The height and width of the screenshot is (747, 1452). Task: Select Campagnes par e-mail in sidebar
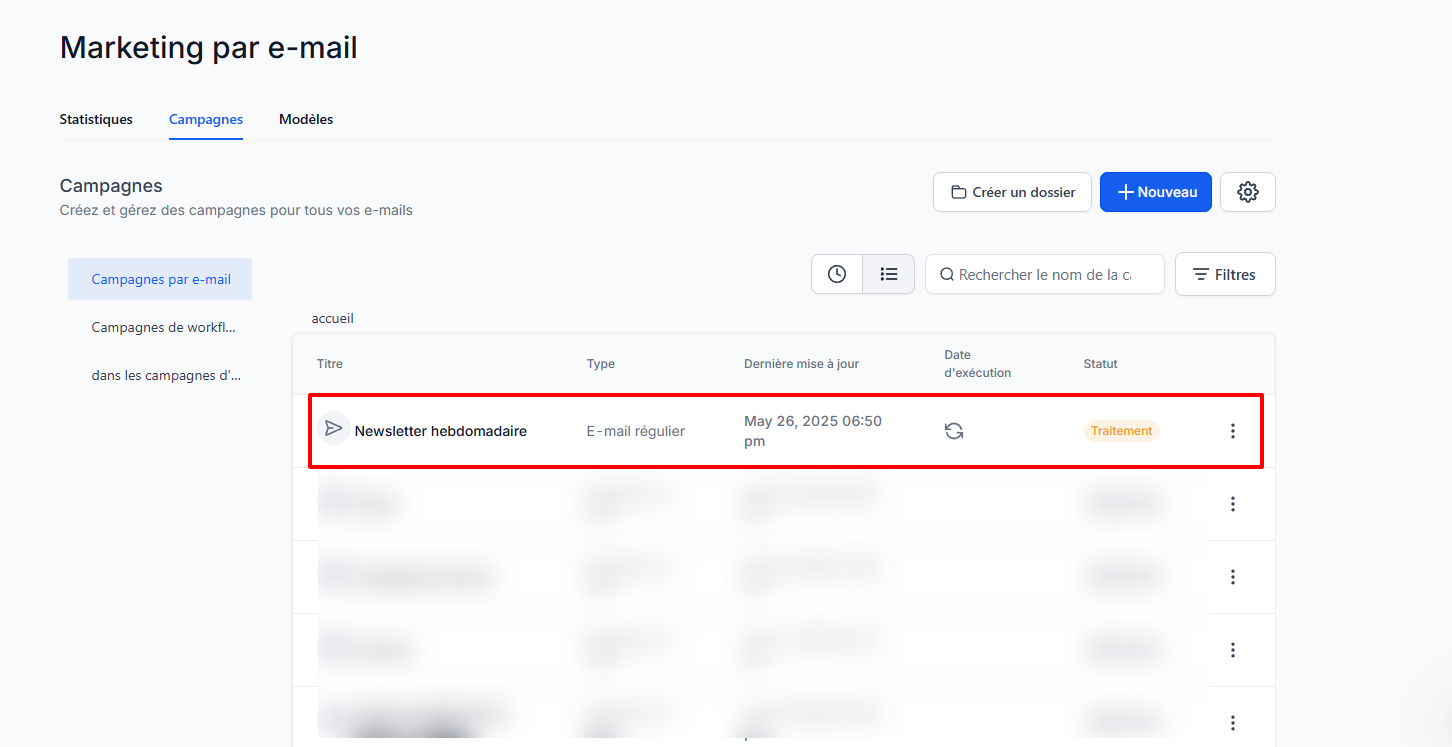(x=161, y=279)
